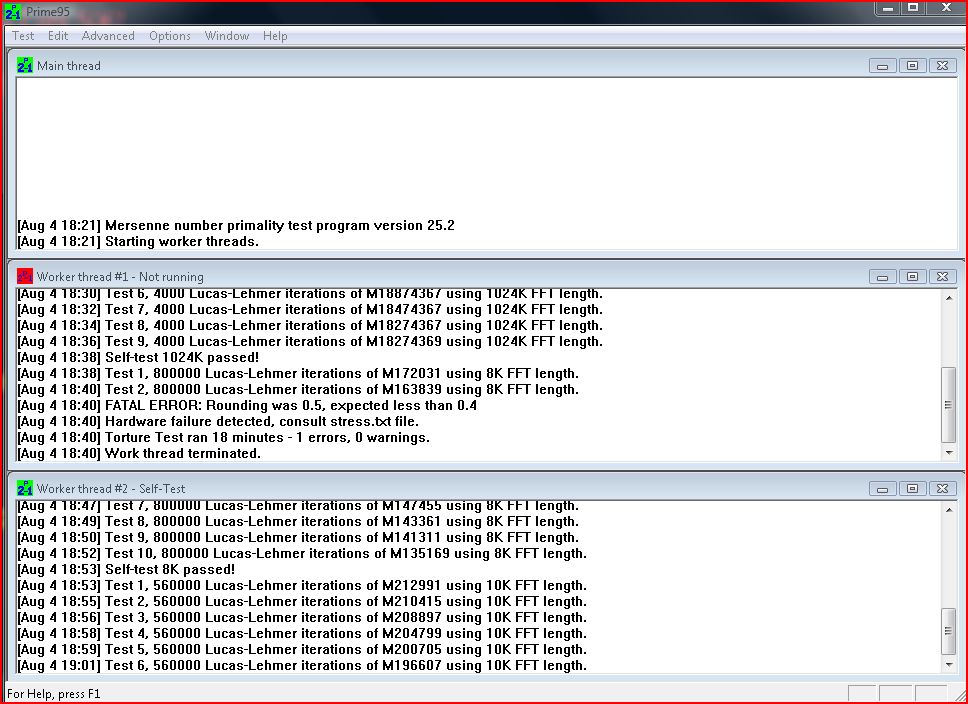Open the Help menu
Image resolution: width=968 pixels, height=704 pixels.
point(275,36)
